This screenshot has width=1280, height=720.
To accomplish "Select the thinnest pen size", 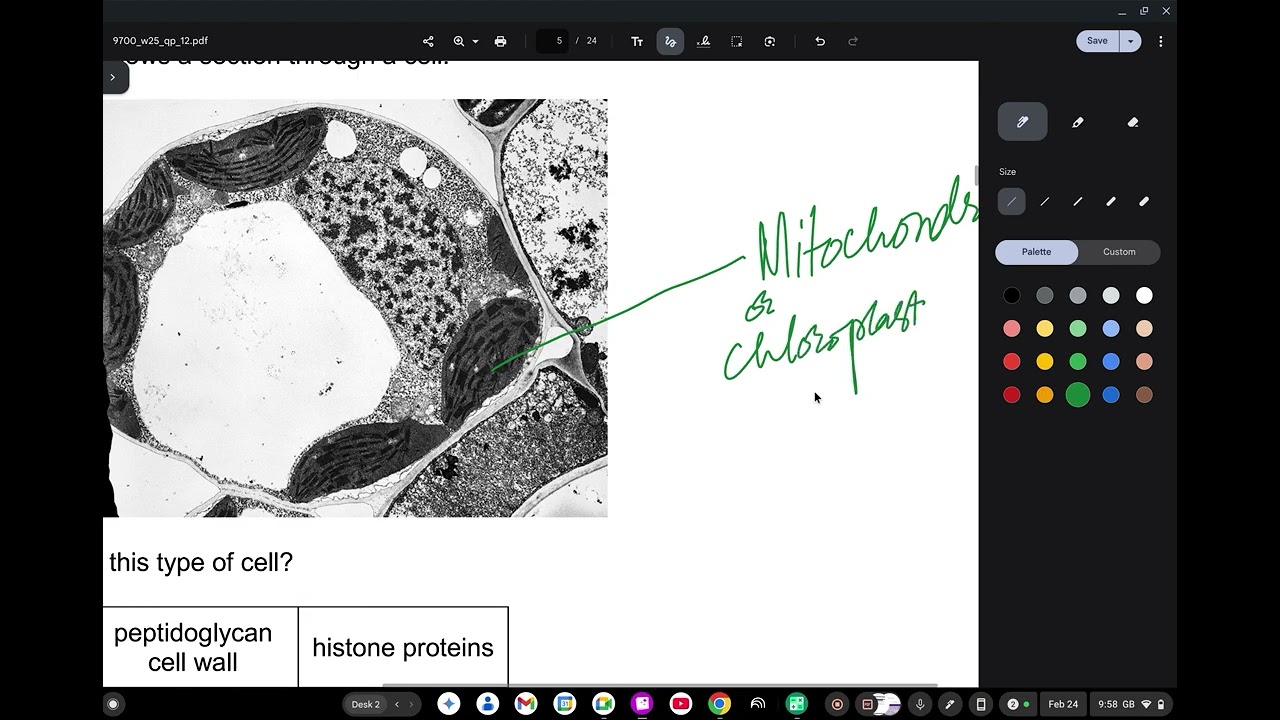I will 1011,201.
